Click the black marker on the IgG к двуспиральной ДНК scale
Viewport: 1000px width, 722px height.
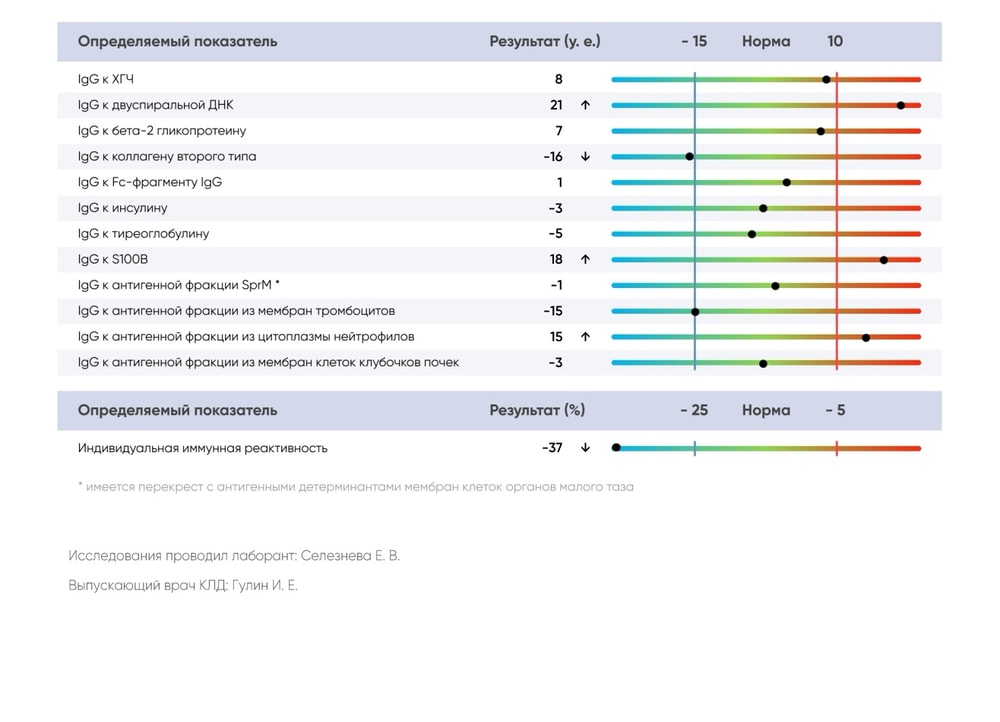(901, 105)
